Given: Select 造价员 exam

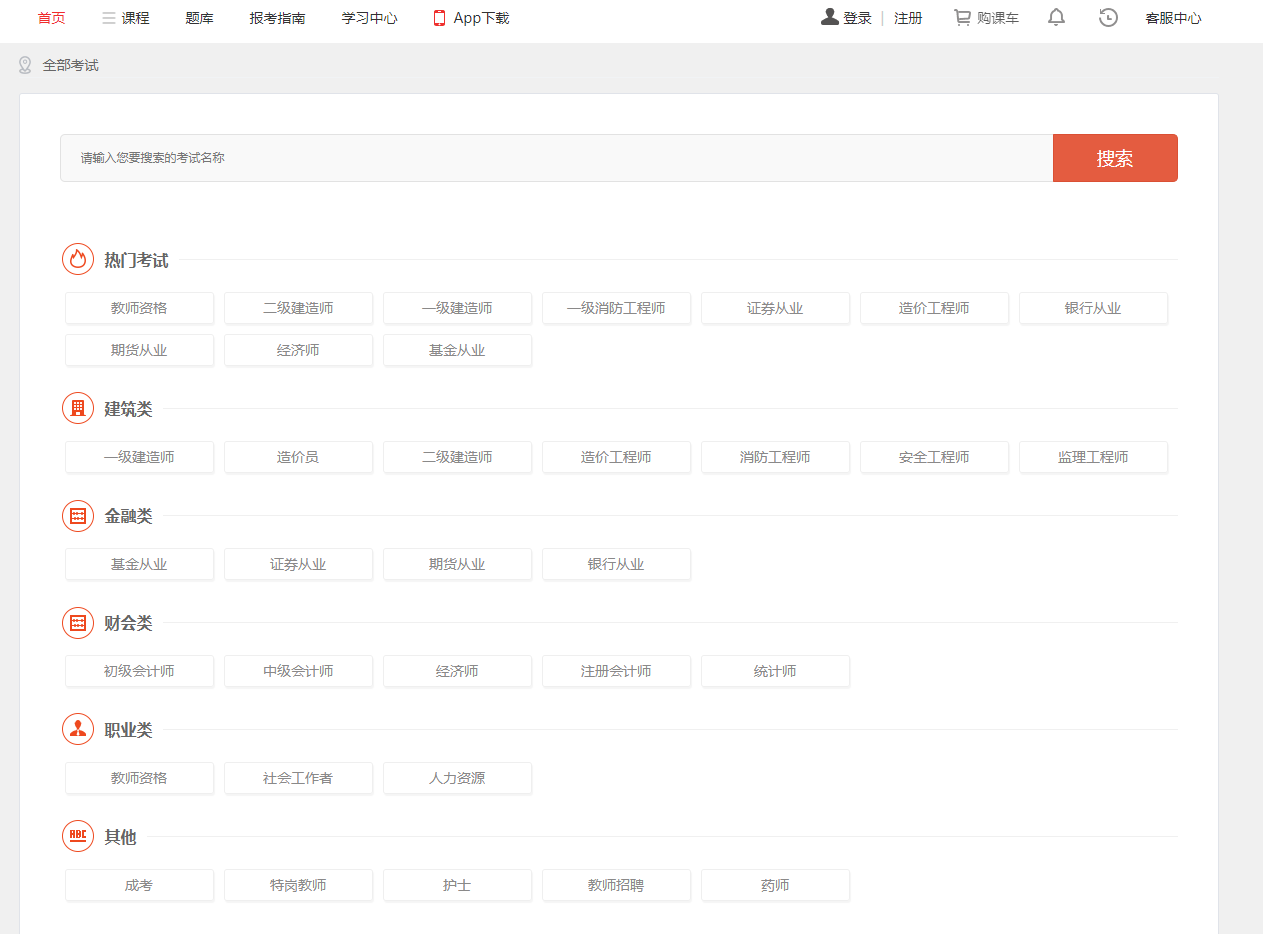Looking at the screenshot, I should pyautogui.click(x=298, y=457).
